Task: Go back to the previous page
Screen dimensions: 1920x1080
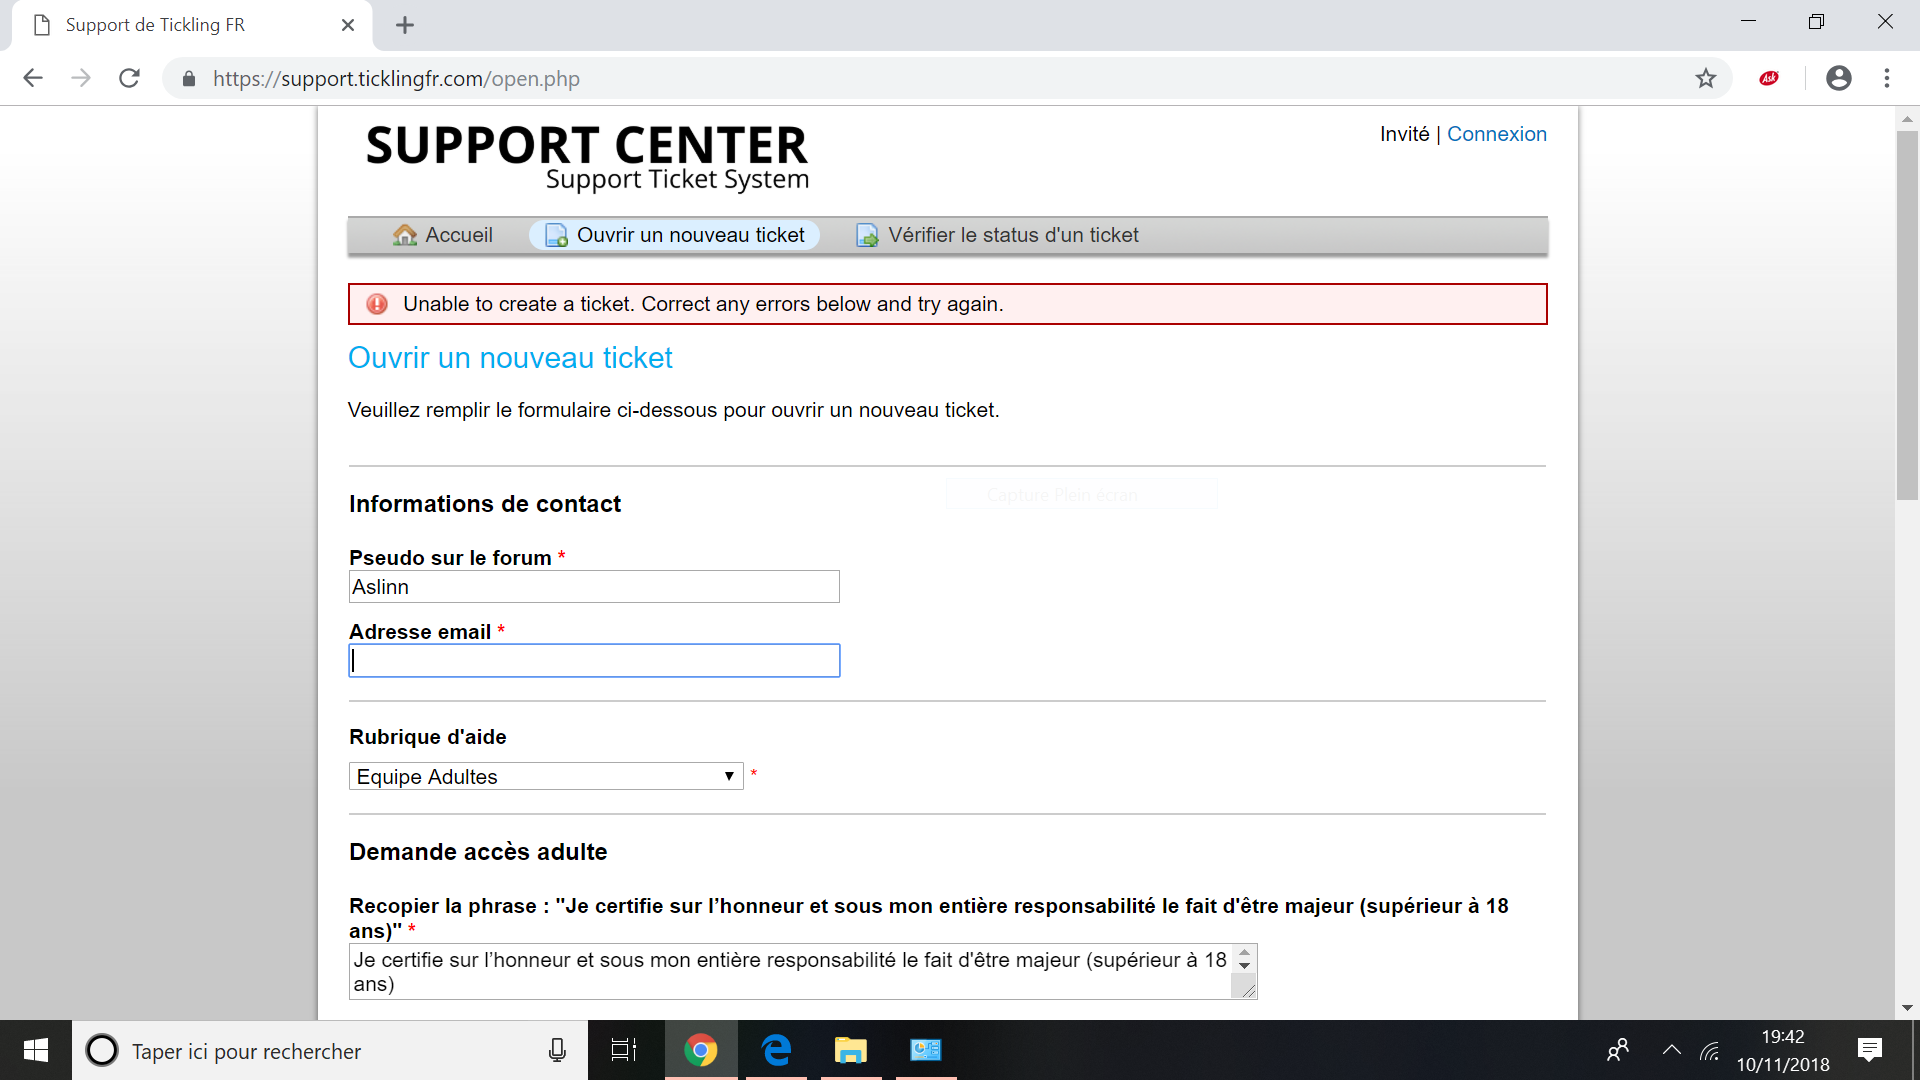Action: tap(33, 78)
